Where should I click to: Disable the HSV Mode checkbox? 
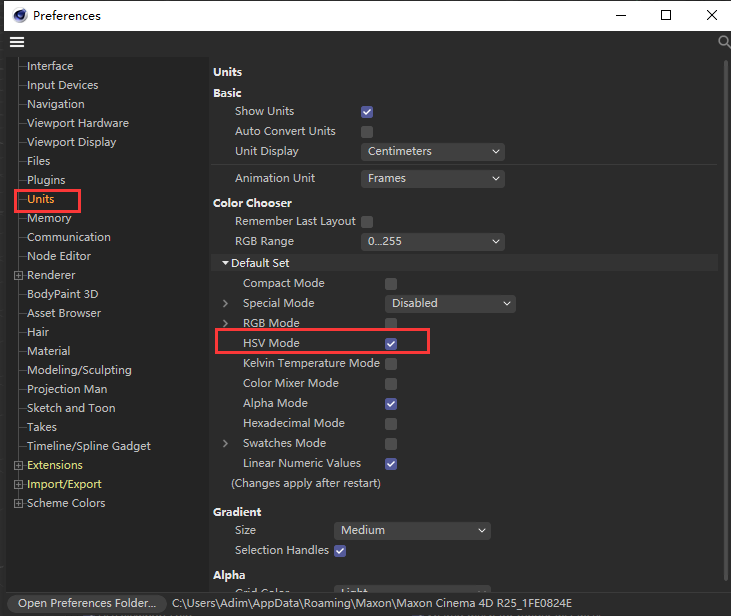click(x=391, y=343)
